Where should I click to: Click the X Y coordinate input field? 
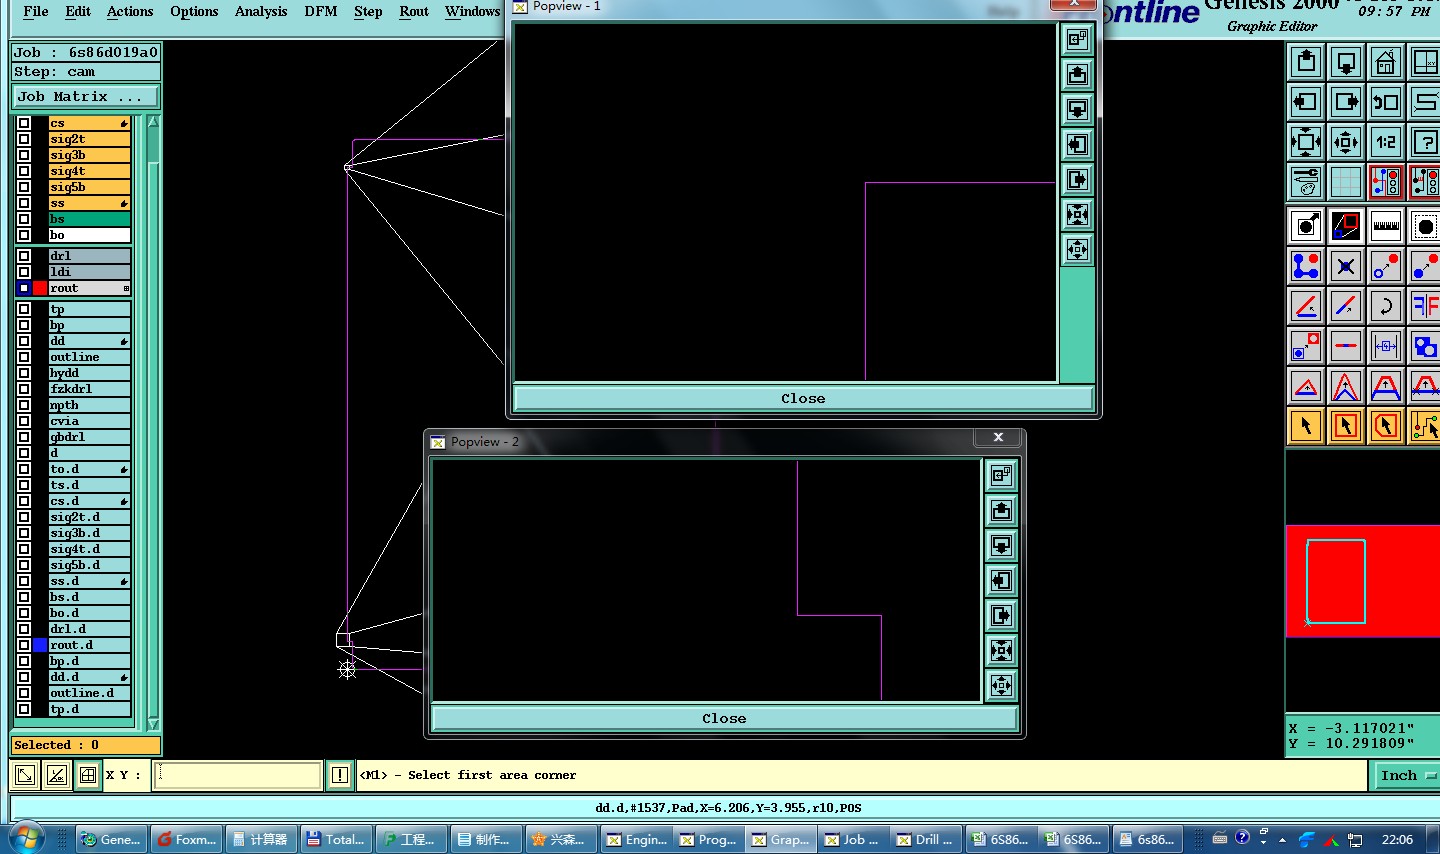coord(237,775)
